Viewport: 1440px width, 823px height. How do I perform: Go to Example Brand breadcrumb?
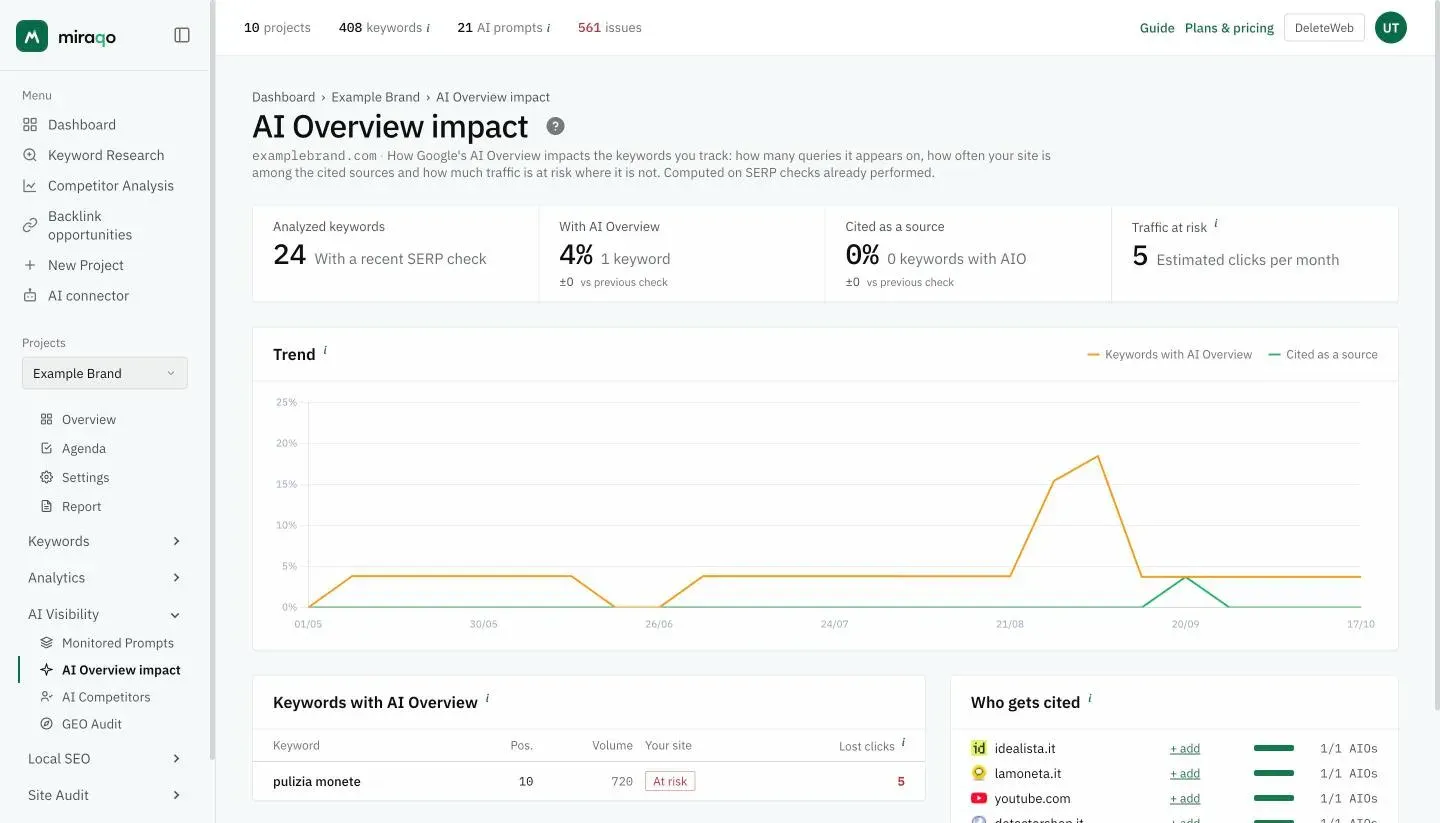pyautogui.click(x=375, y=97)
